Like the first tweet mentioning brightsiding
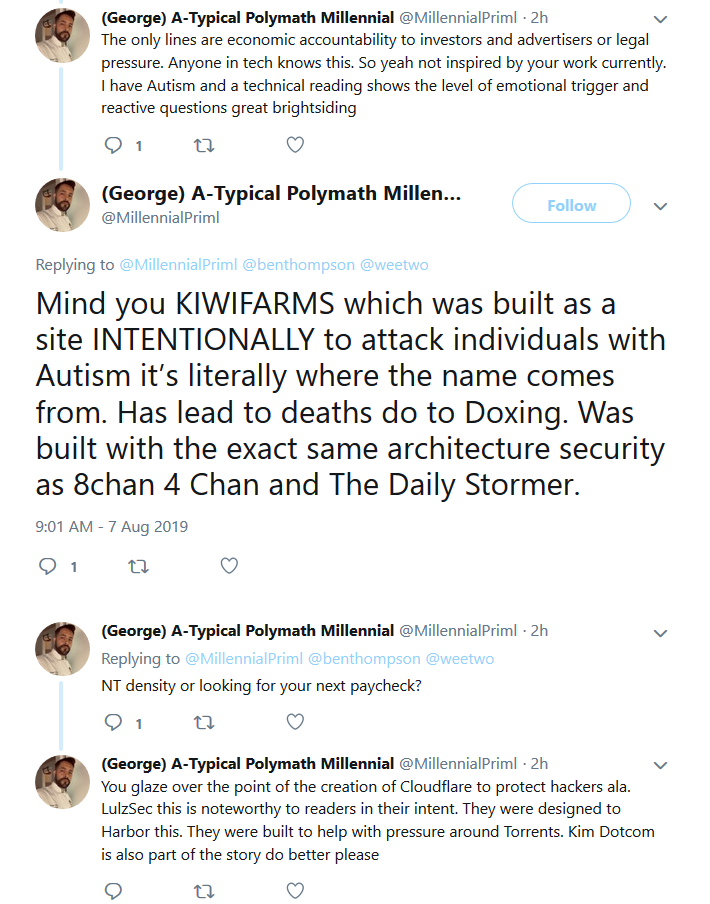 295,145
